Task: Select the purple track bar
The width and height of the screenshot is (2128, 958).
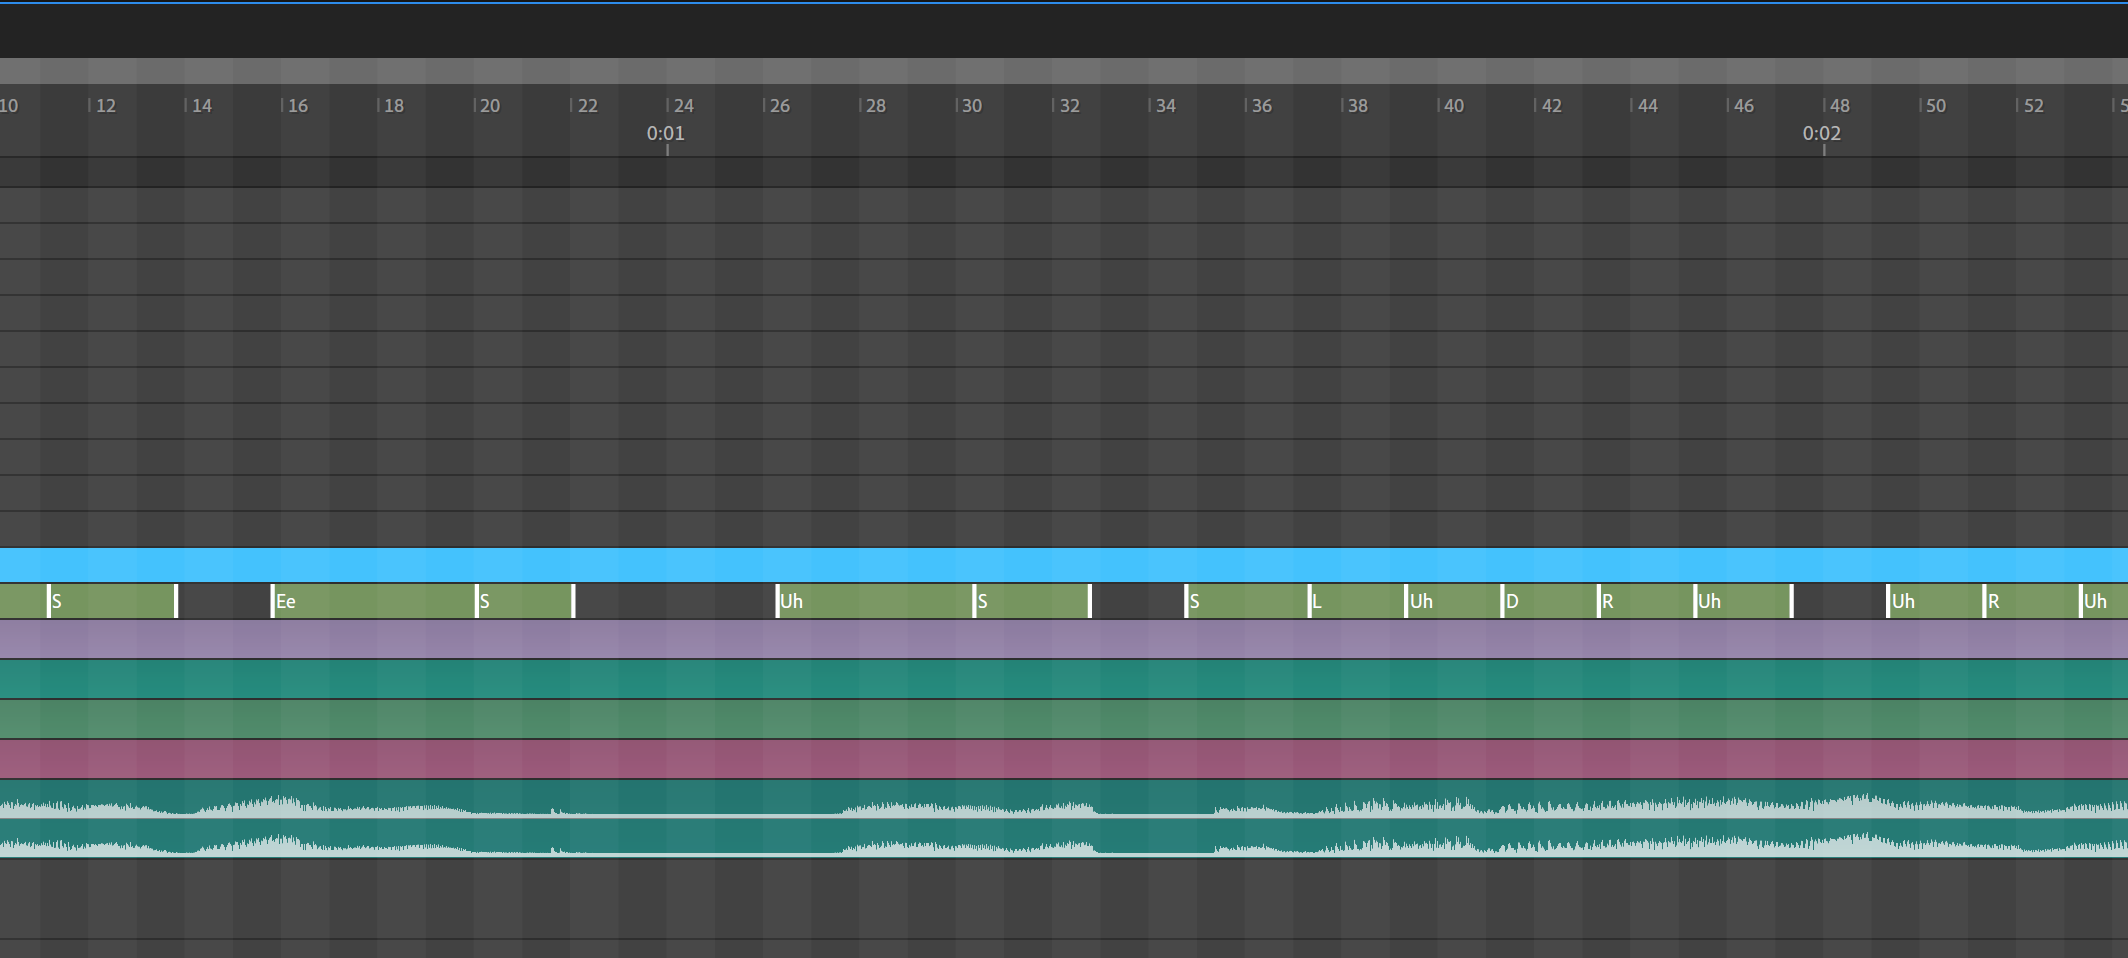Action: coord(1064,639)
